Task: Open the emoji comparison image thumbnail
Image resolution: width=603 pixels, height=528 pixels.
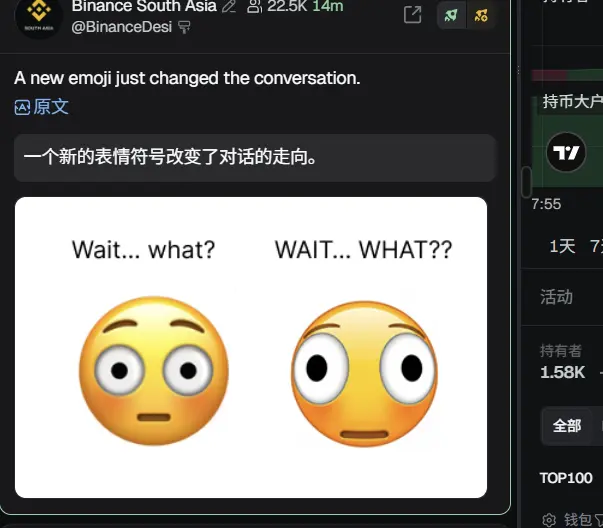Action: tap(251, 347)
